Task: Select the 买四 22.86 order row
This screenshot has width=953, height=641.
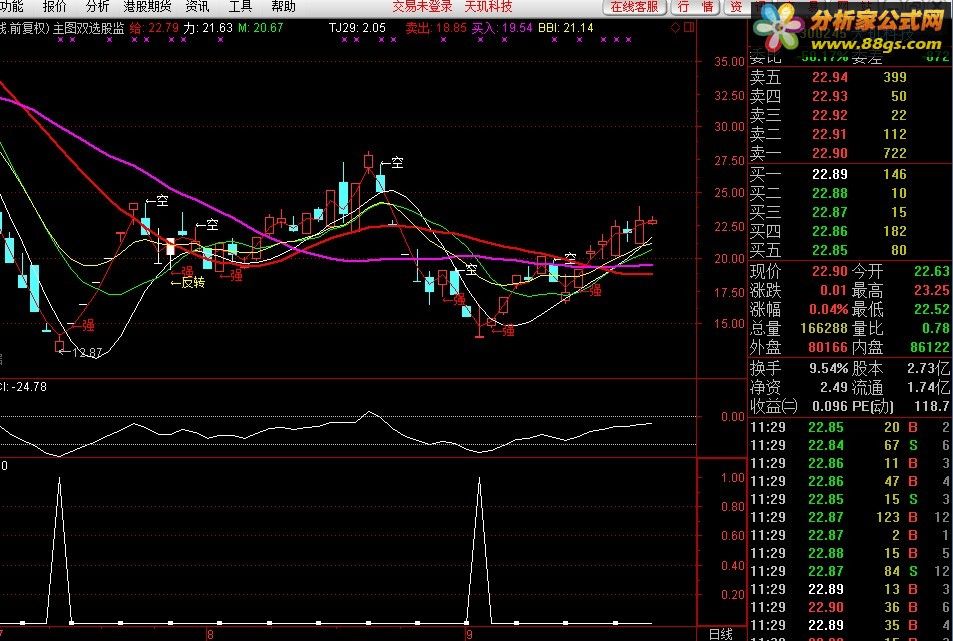Action: pyautogui.click(x=849, y=231)
